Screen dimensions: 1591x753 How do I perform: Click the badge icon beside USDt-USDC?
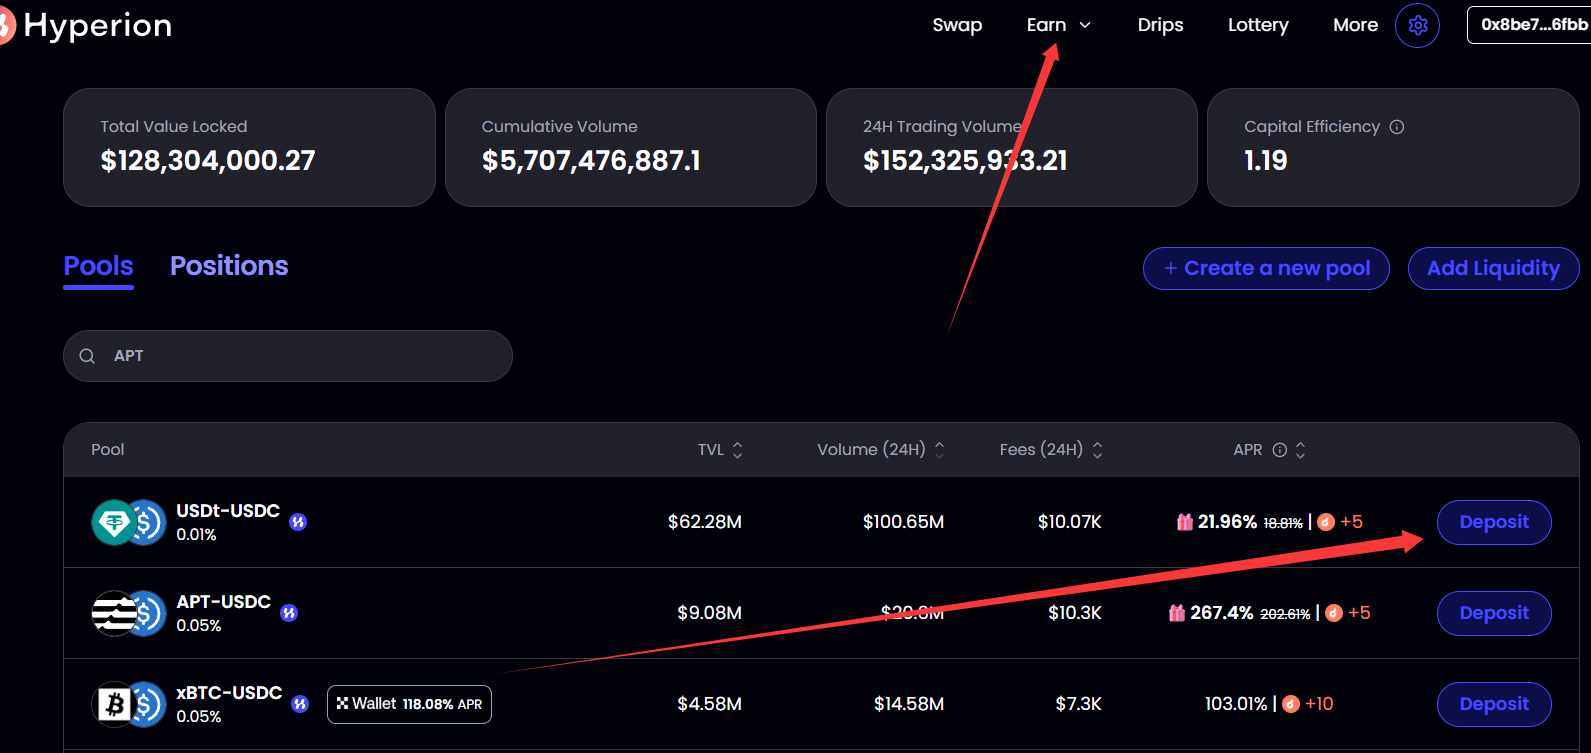(x=298, y=521)
